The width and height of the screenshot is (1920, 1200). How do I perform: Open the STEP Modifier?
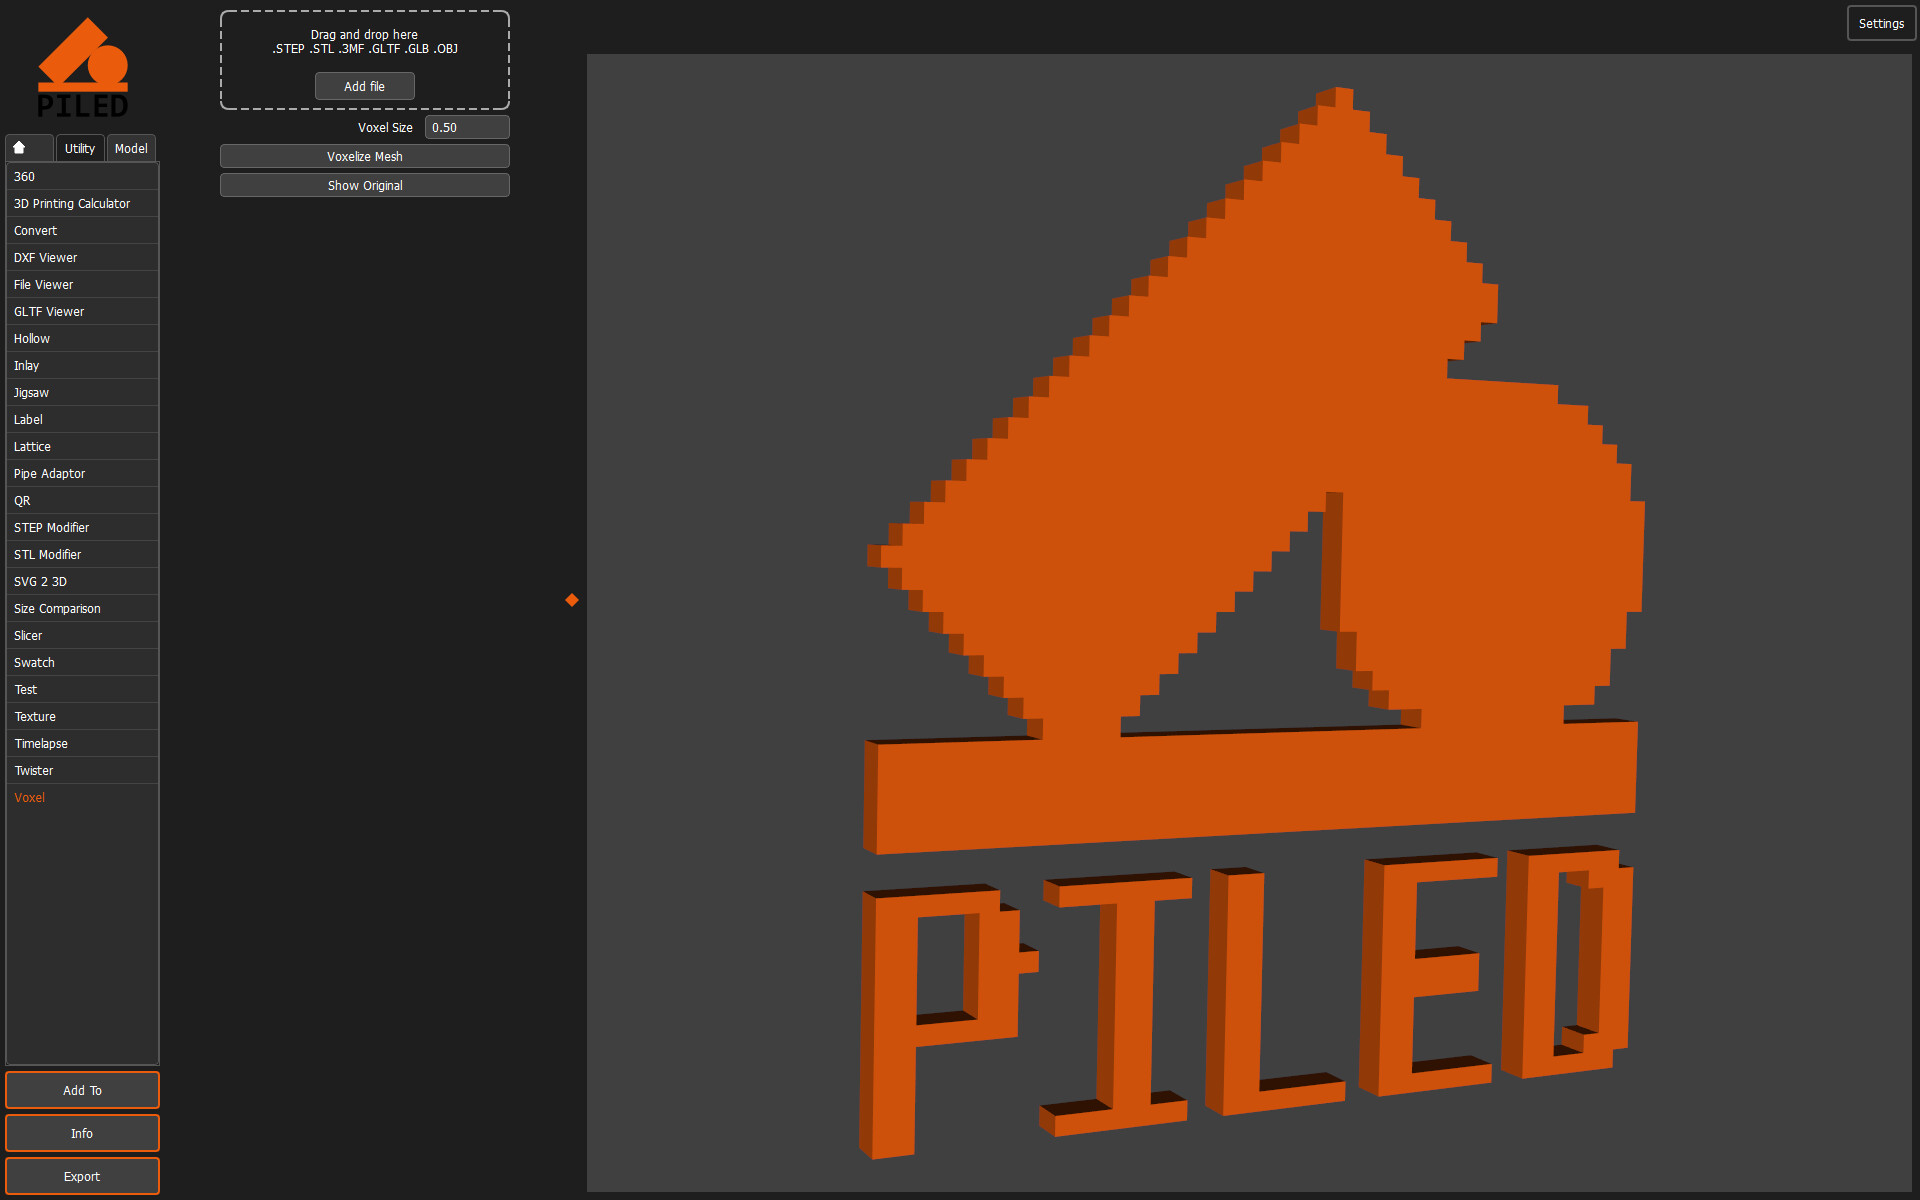coord(82,528)
